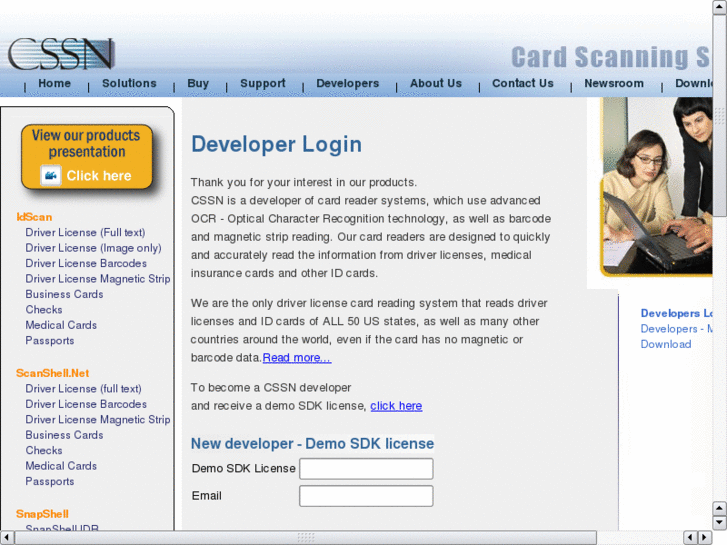727x545 pixels.
Task: Open Contact Us in navigation
Action: 523,83
